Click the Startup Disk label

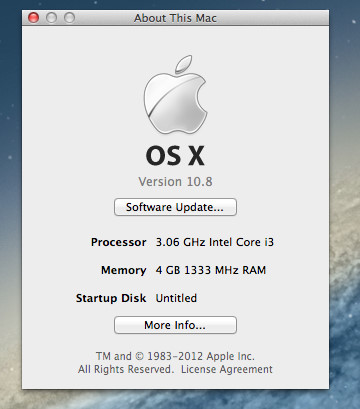tap(111, 298)
